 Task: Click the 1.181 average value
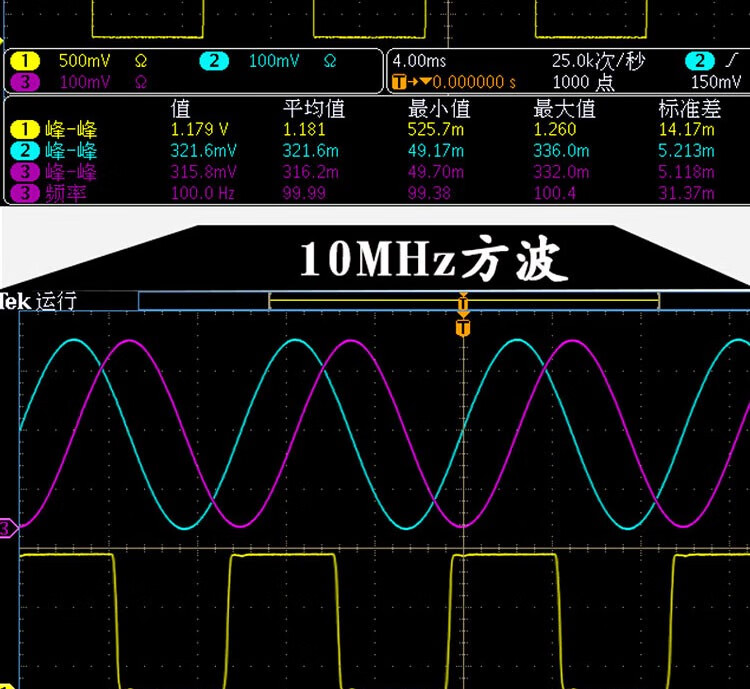pos(304,129)
